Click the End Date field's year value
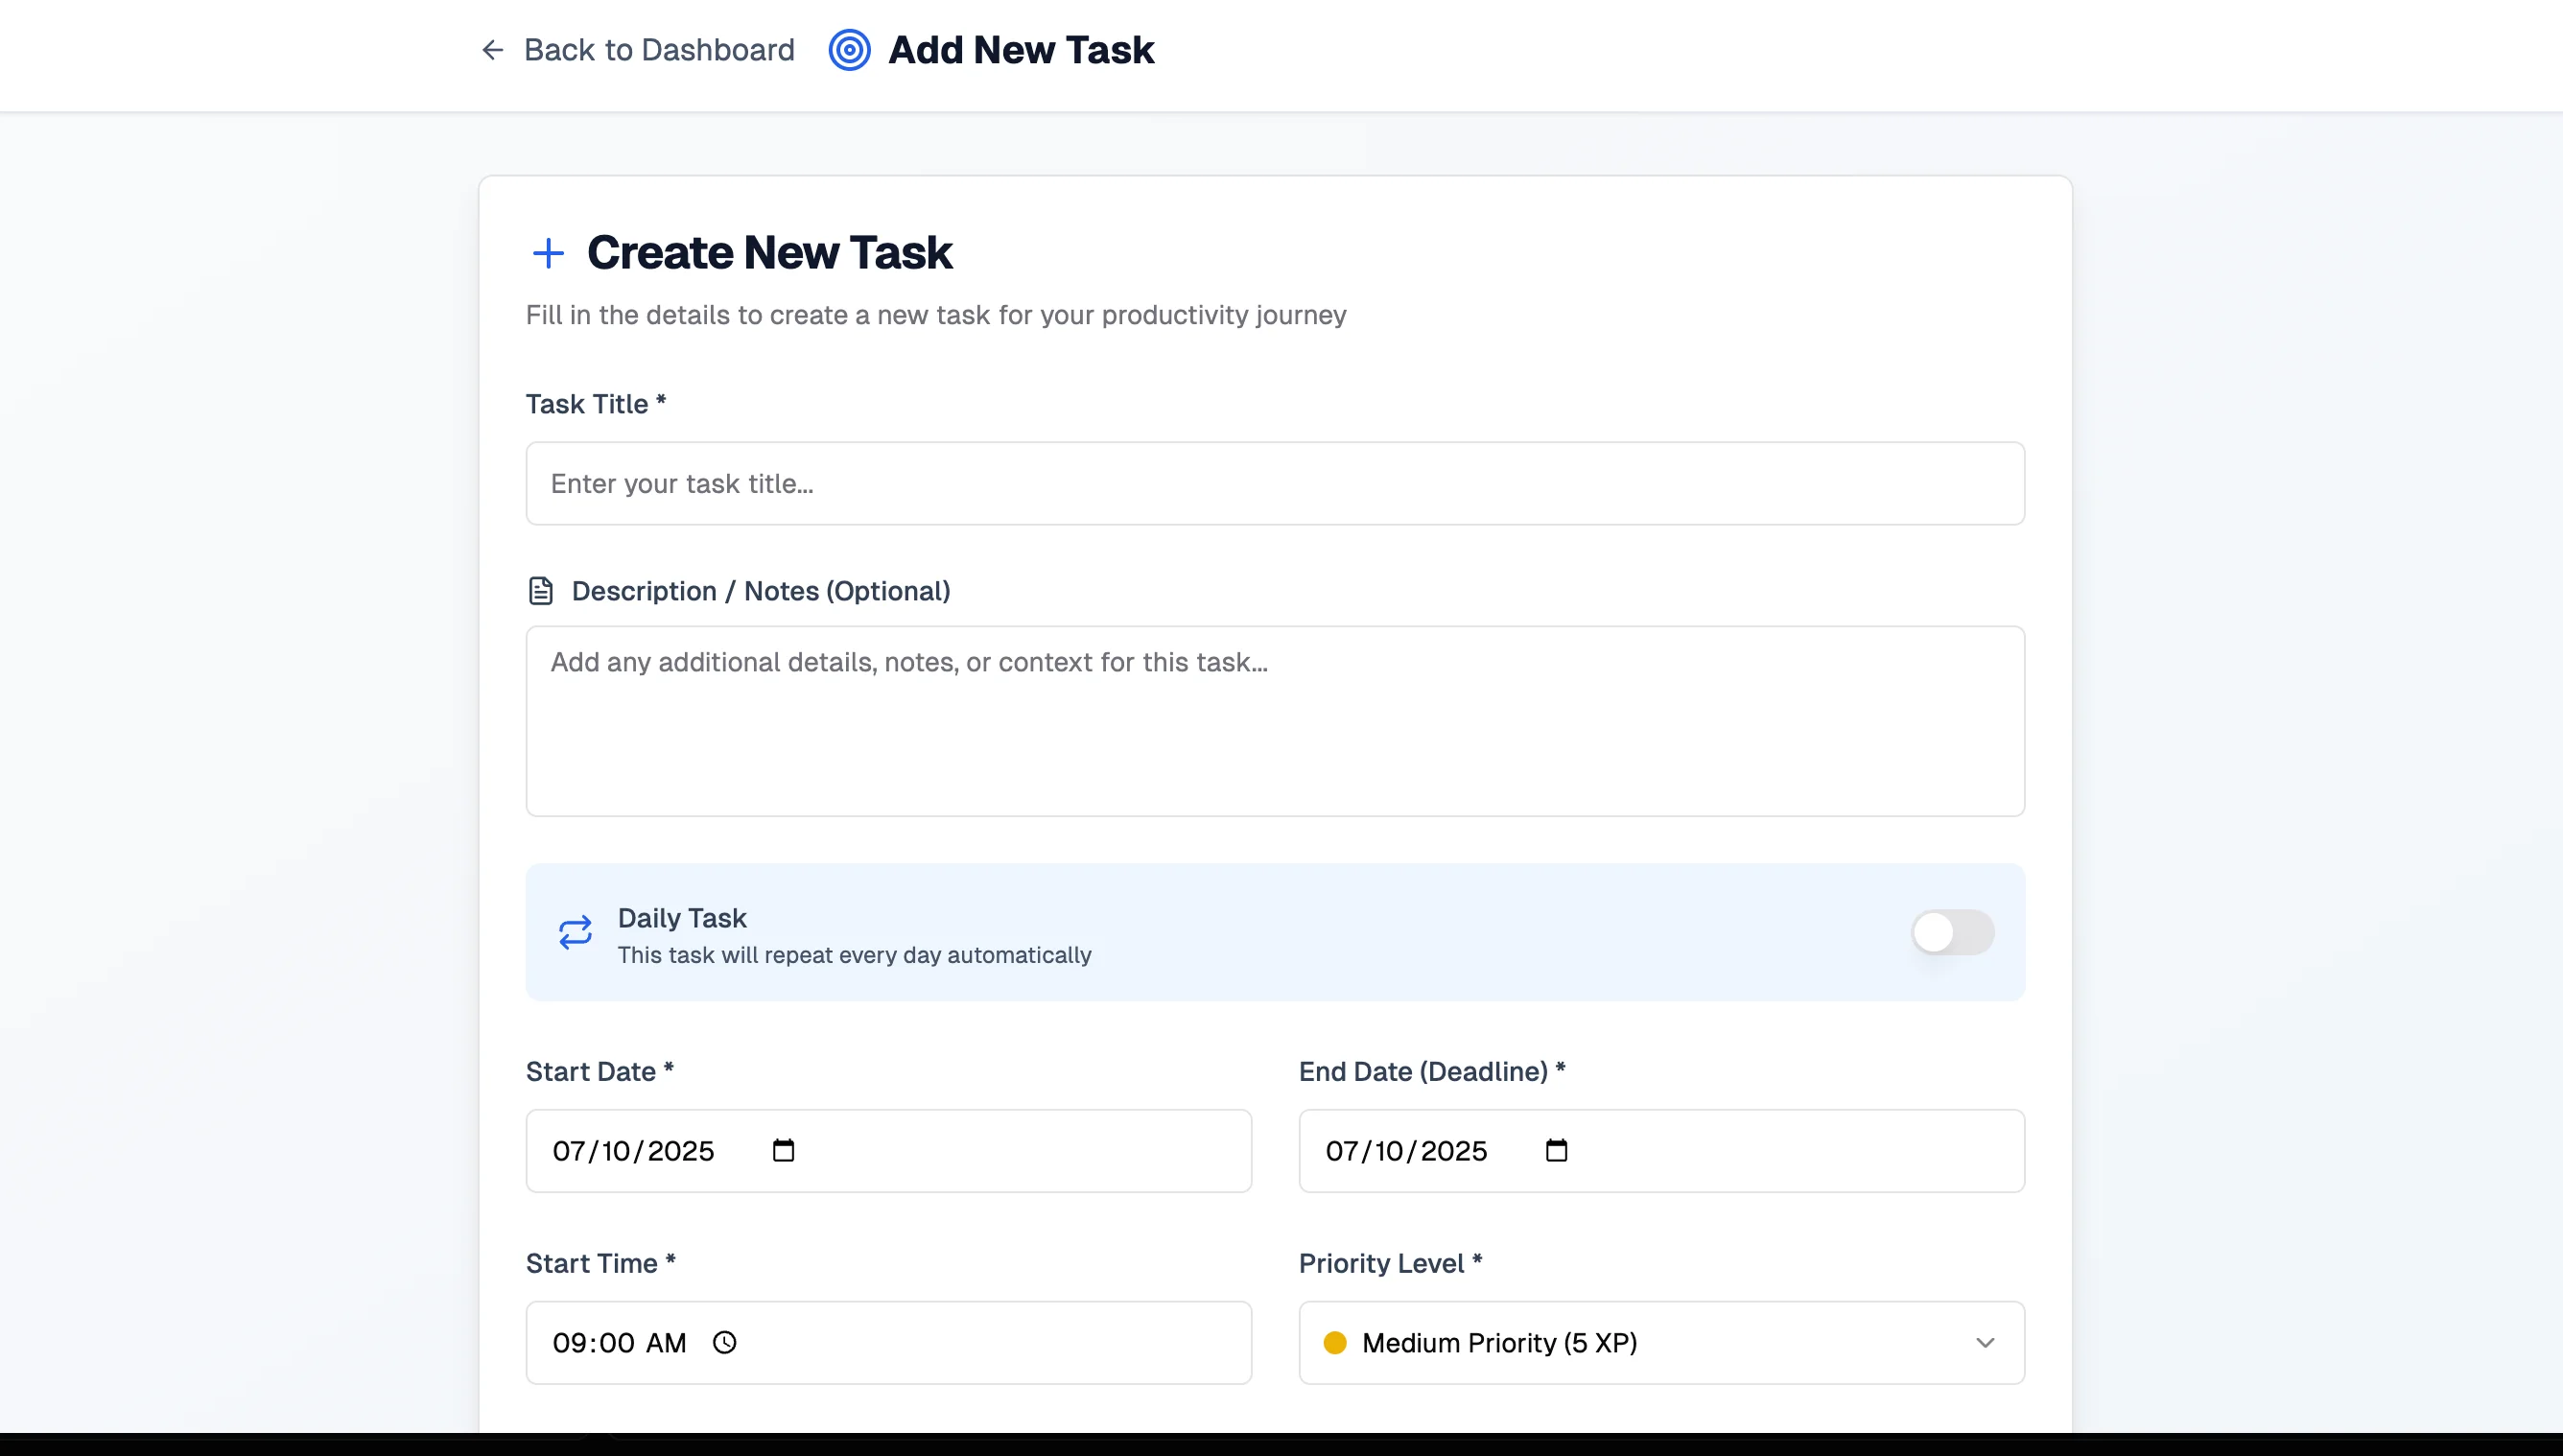This screenshot has height=1456, width=2563. coord(1453,1151)
